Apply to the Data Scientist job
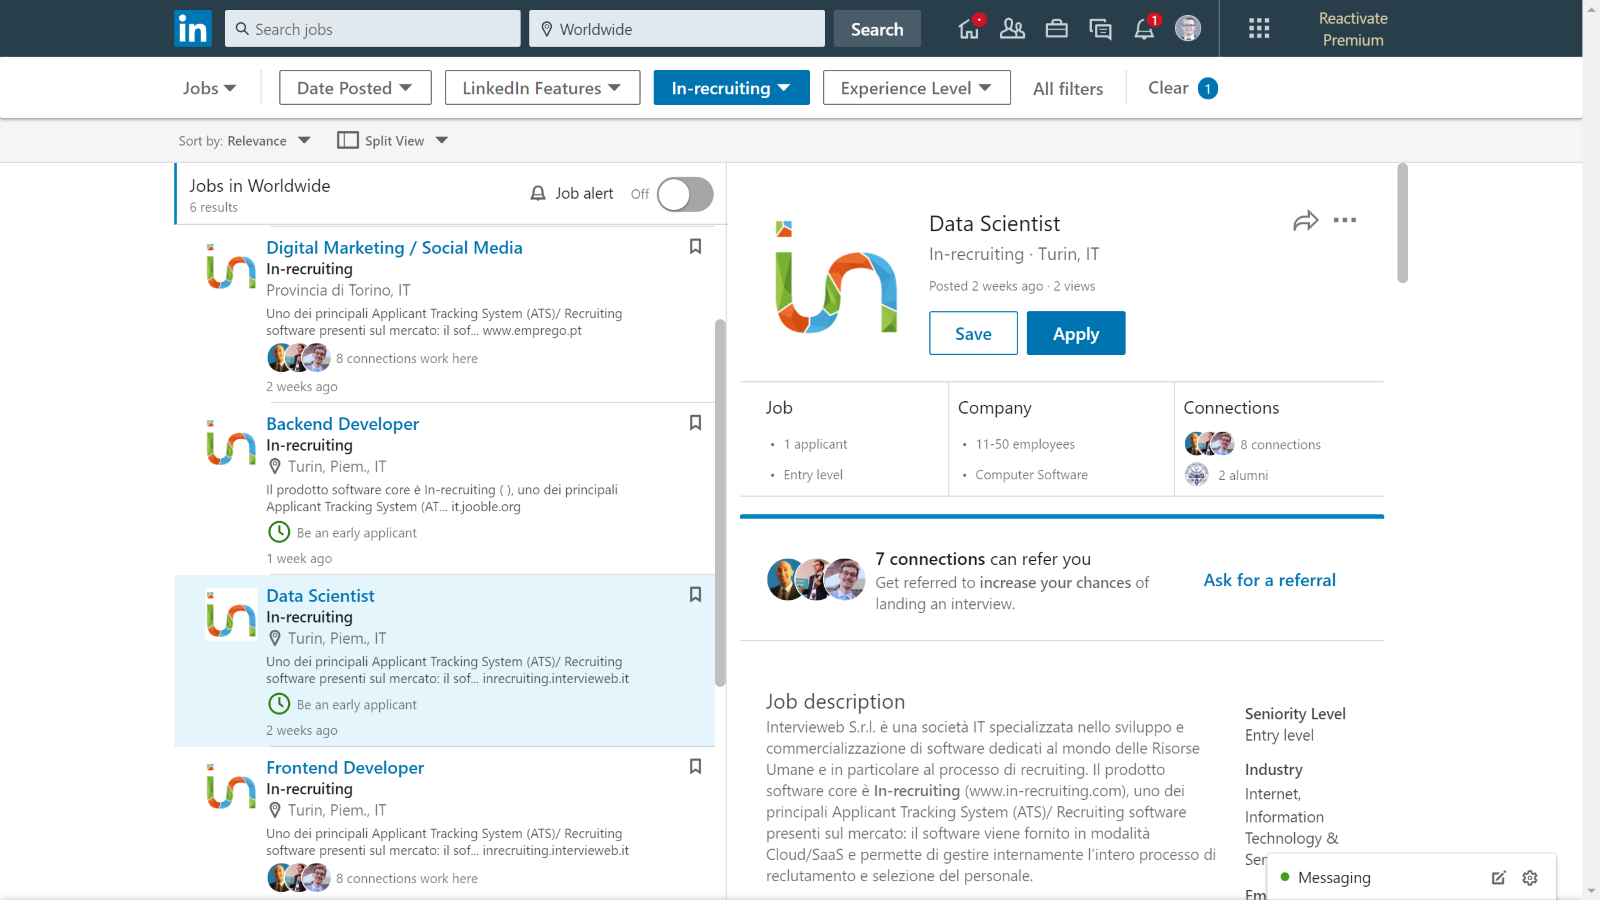The image size is (1600, 900). pyautogui.click(x=1076, y=333)
